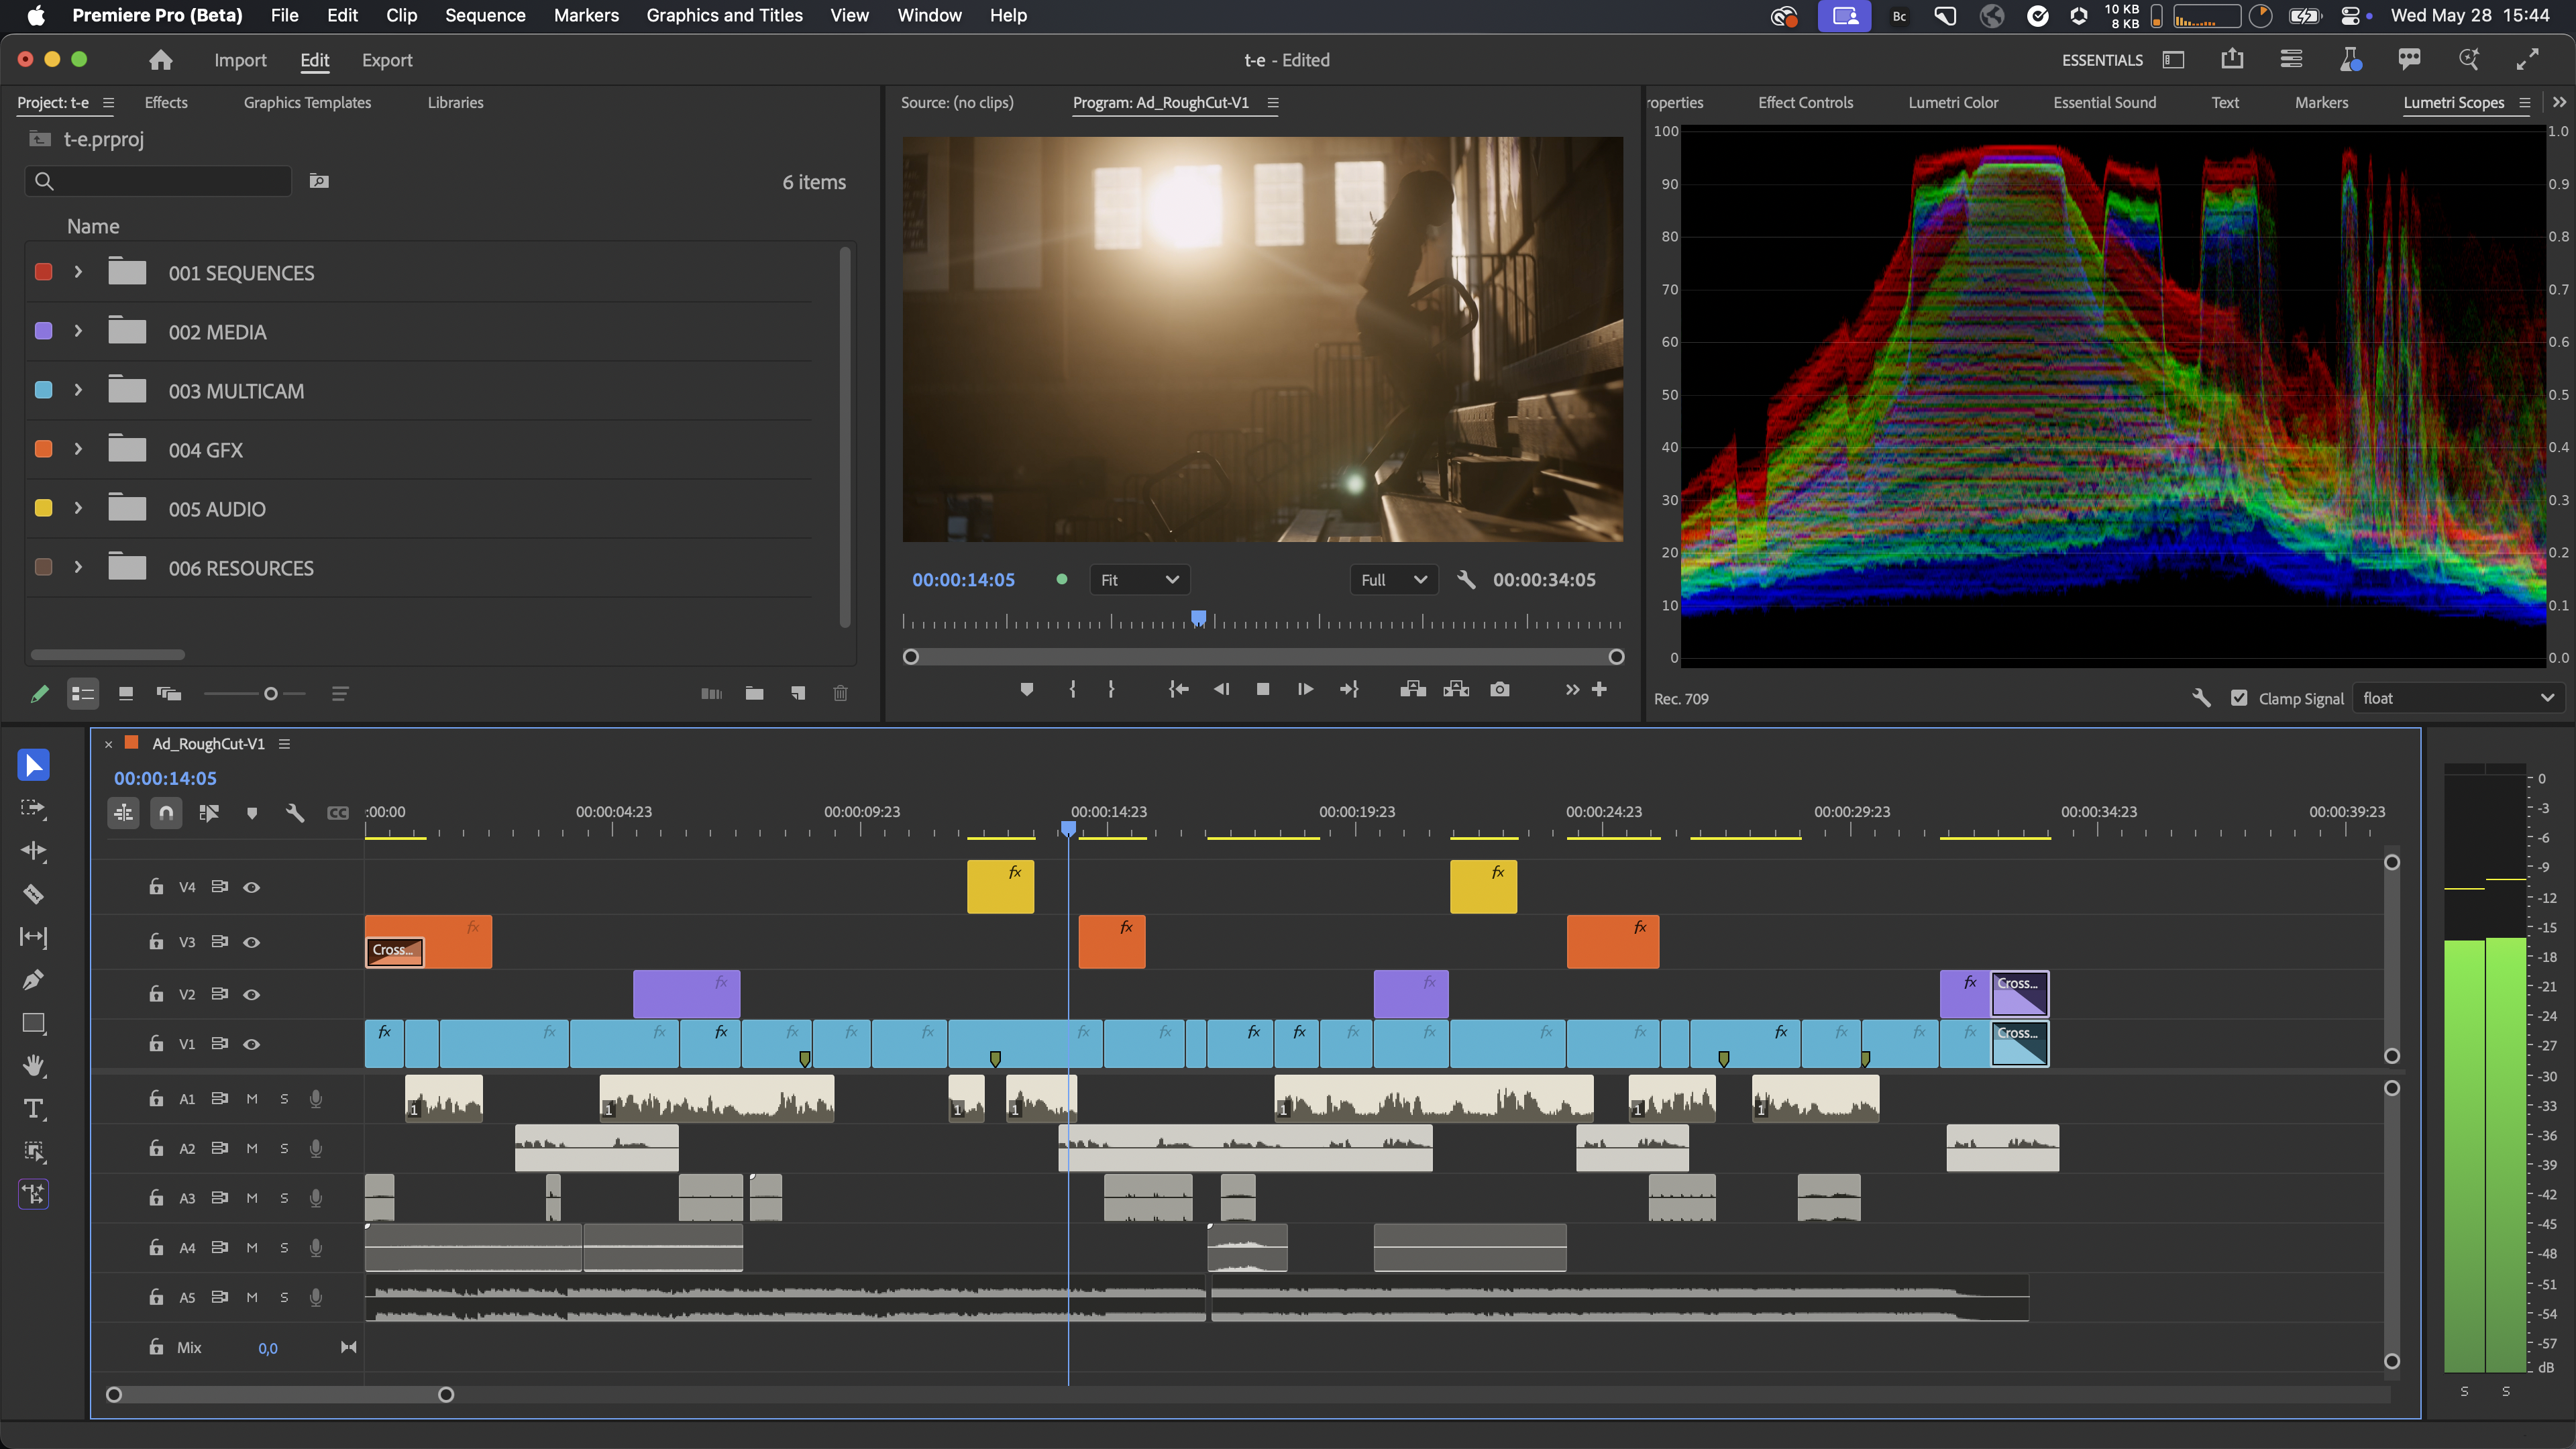Toggle V2 track output eye
This screenshot has height=1449, width=2576.
click(x=252, y=994)
